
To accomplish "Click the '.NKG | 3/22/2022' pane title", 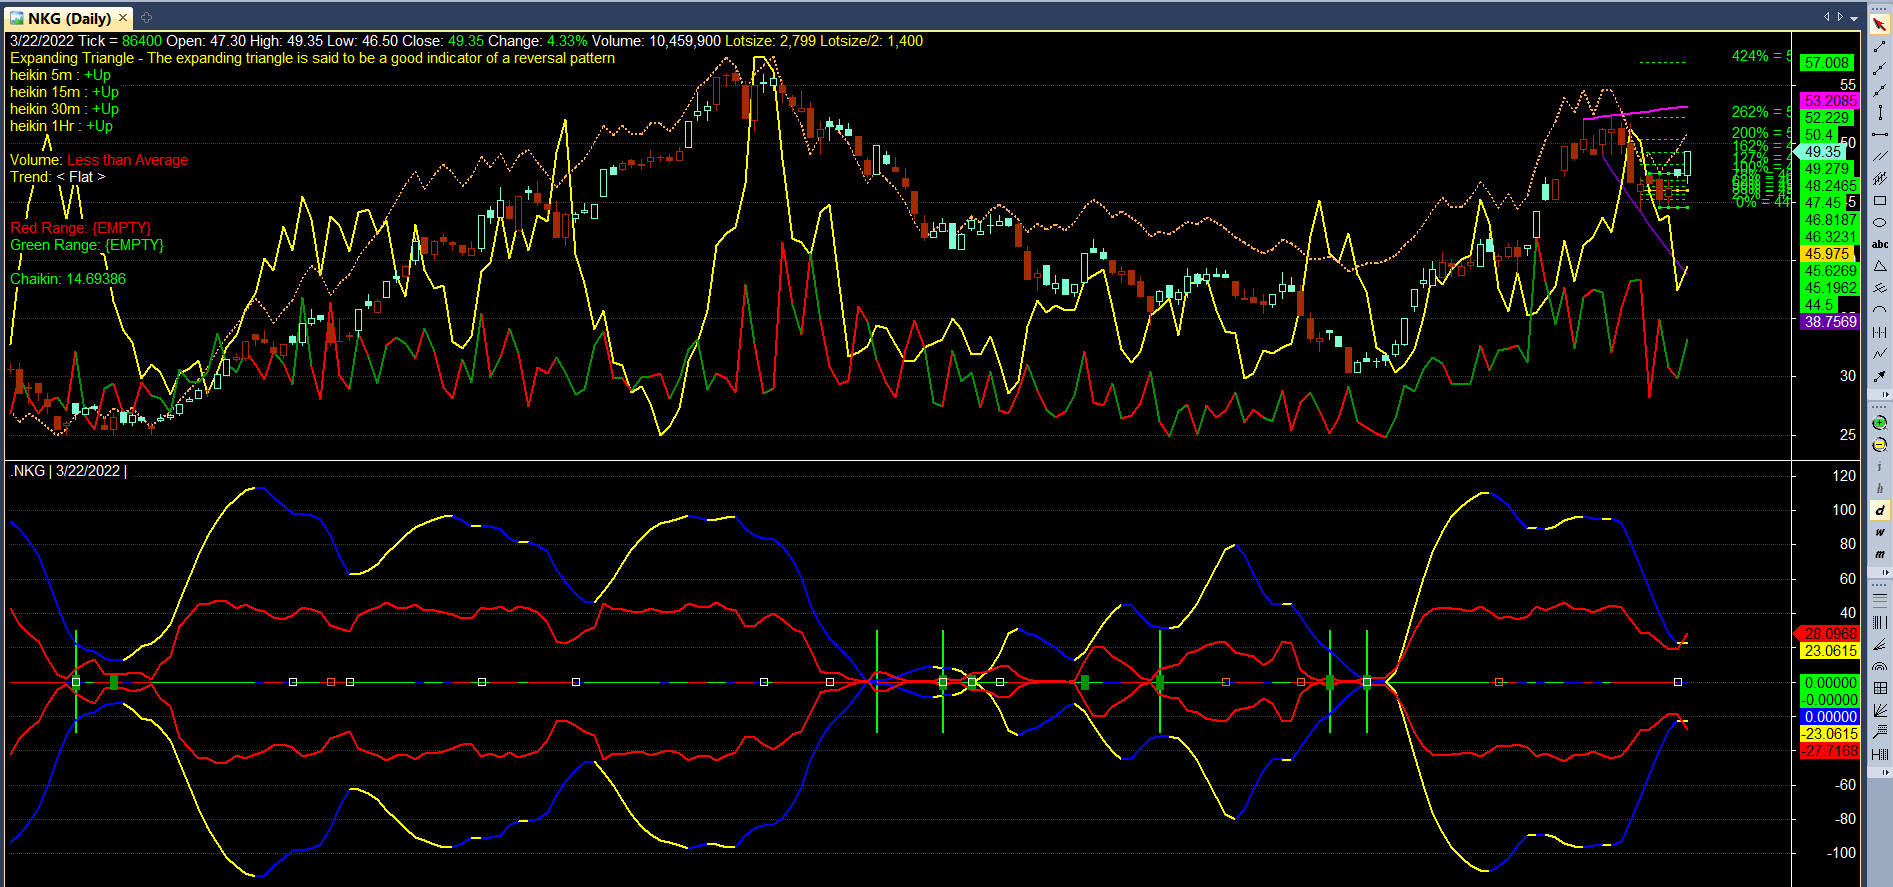I will 68,471.
